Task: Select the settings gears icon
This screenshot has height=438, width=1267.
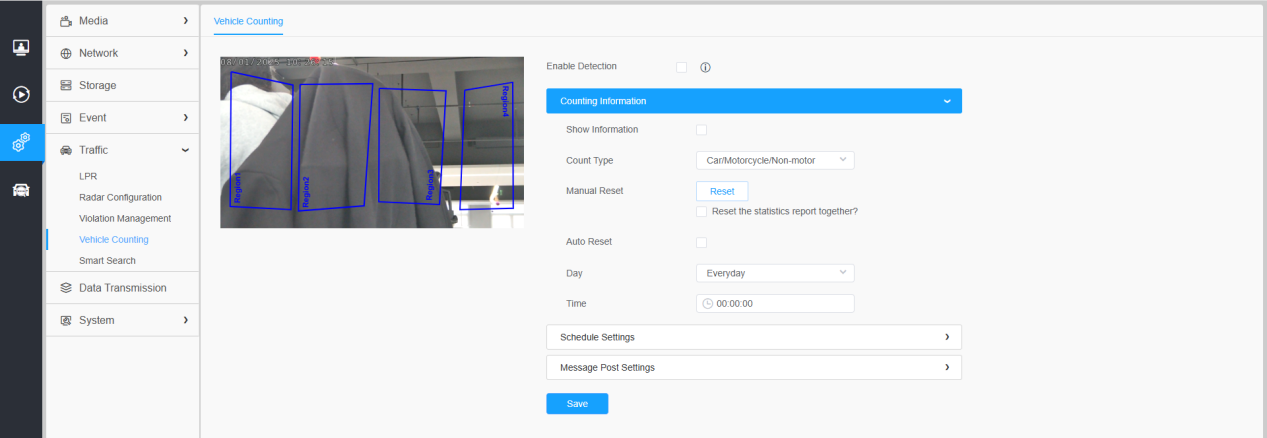Action: [21, 144]
